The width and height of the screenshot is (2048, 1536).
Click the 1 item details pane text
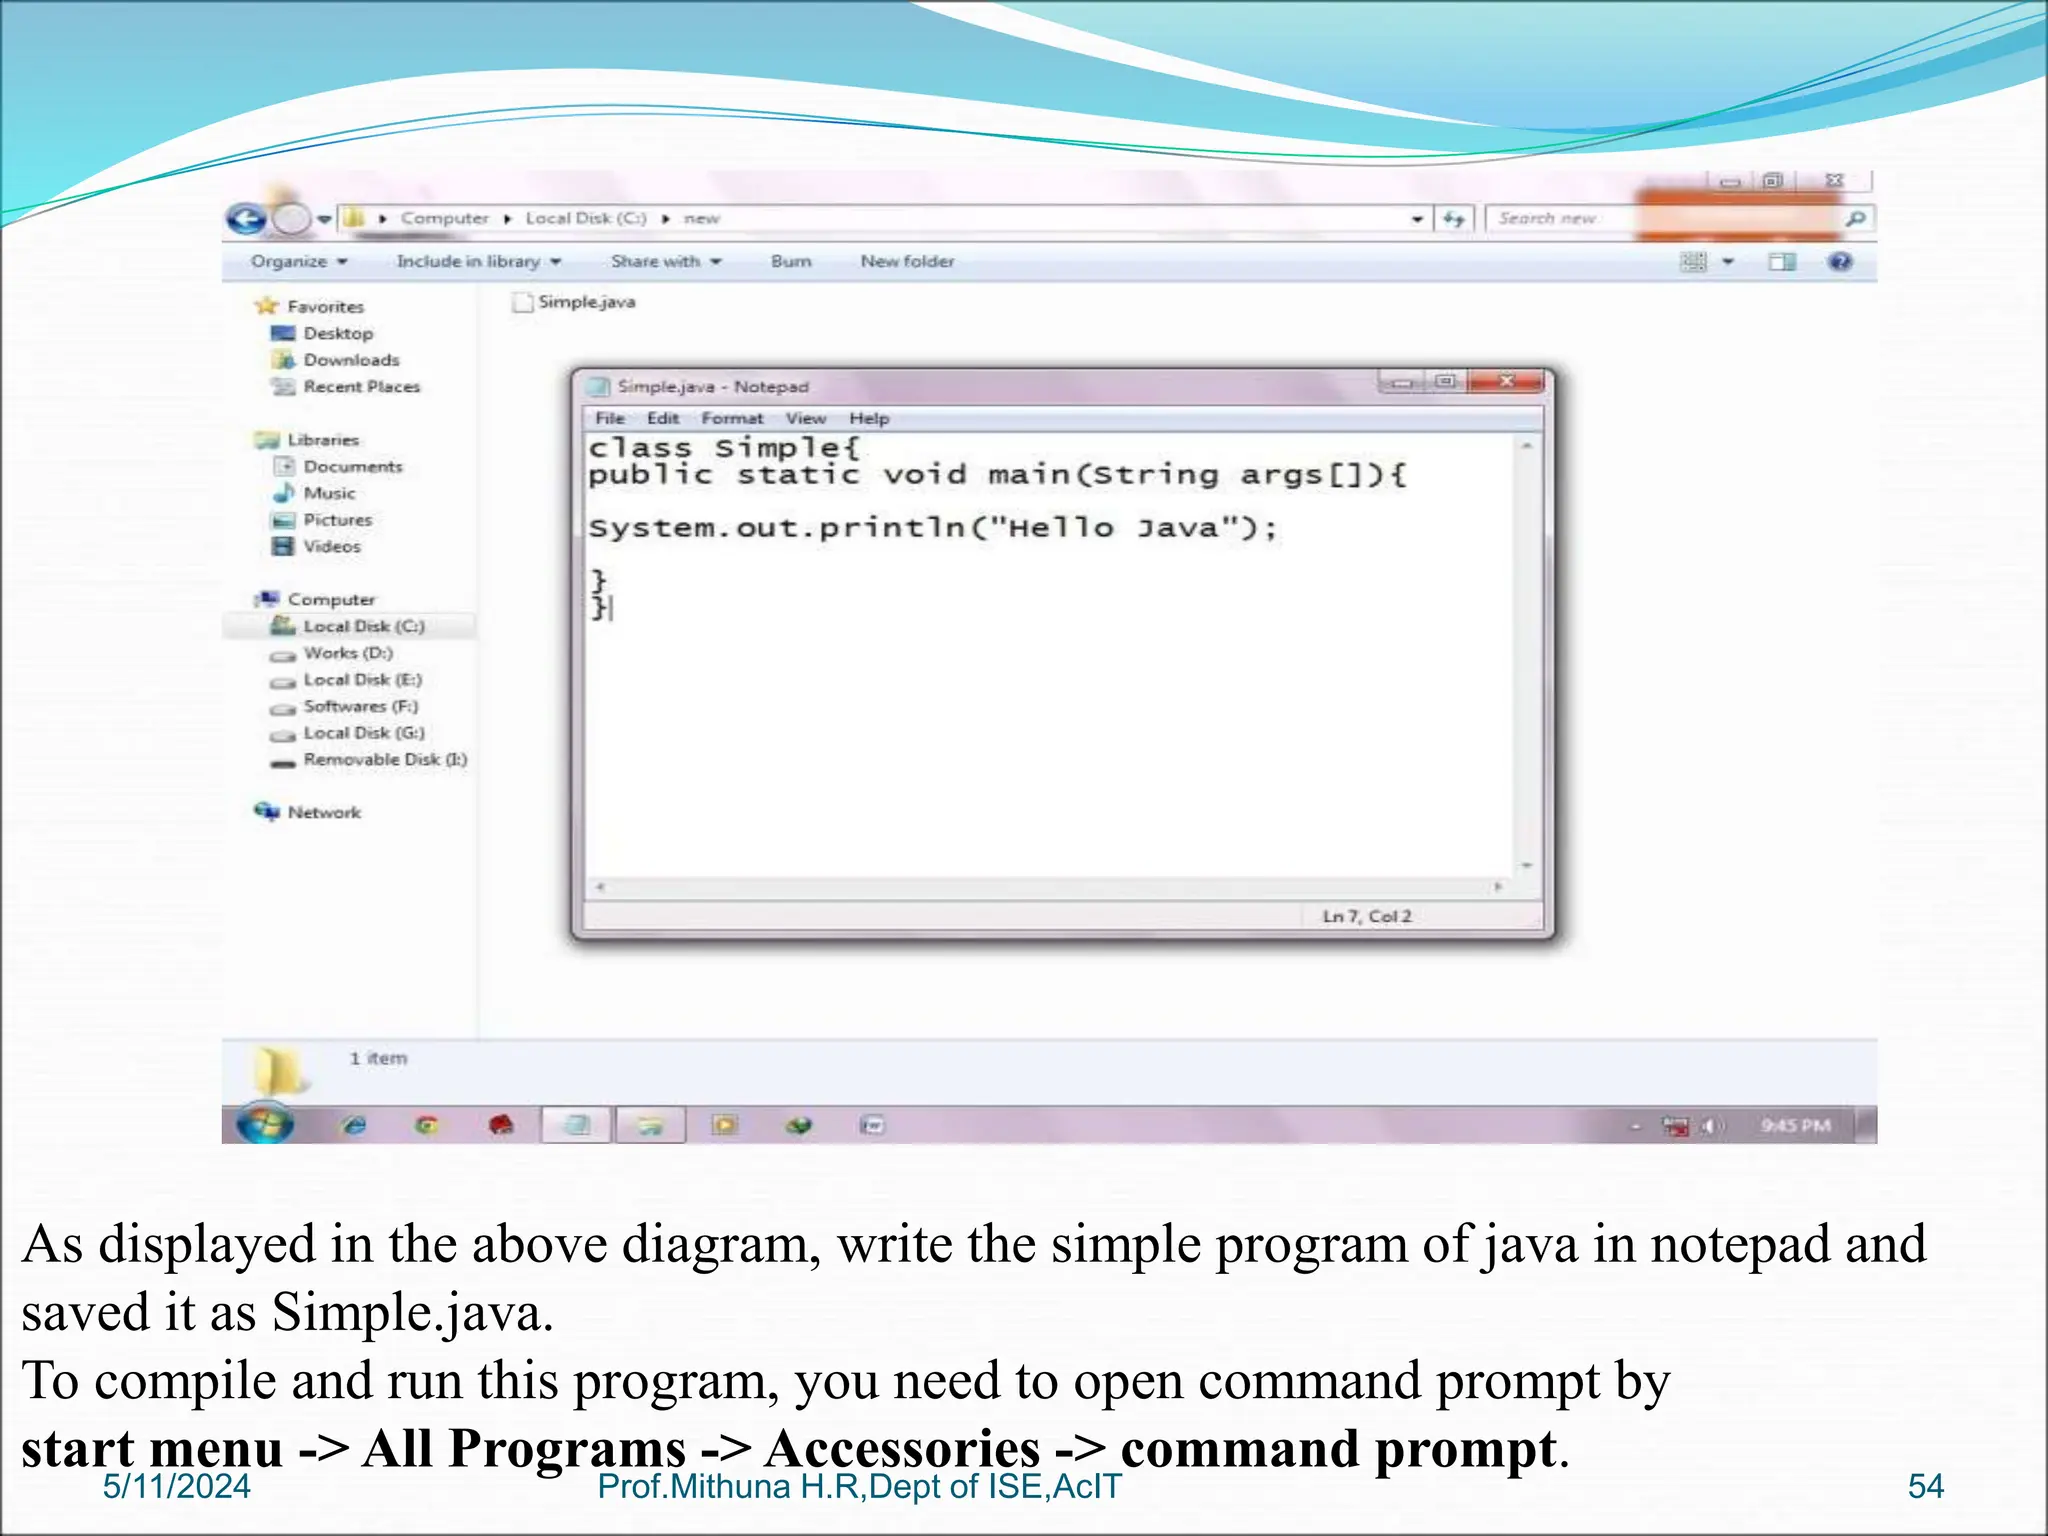point(378,1058)
